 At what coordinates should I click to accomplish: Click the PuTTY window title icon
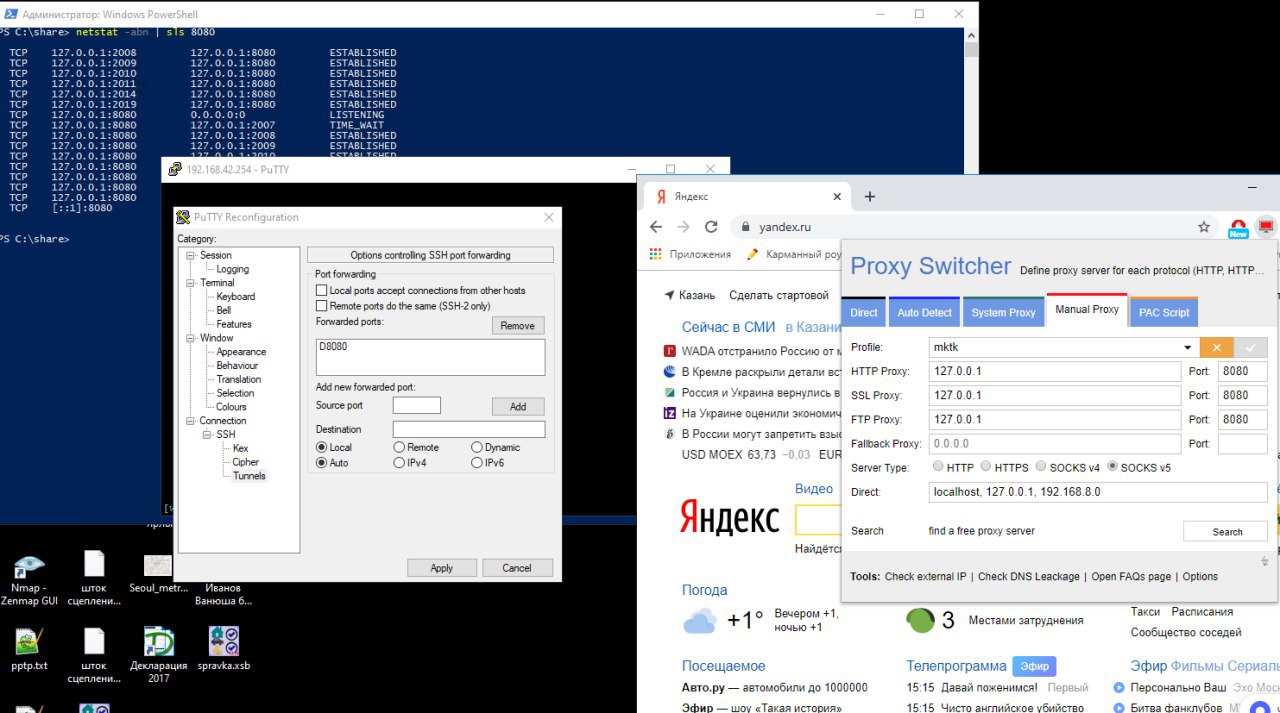pyautogui.click(x=175, y=169)
